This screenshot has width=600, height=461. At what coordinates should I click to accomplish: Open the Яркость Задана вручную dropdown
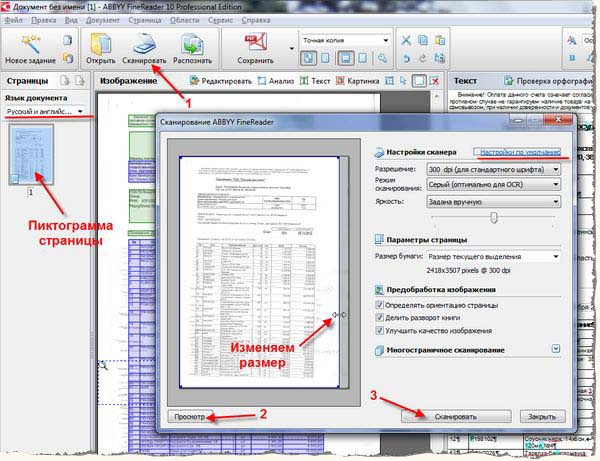click(494, 202)
